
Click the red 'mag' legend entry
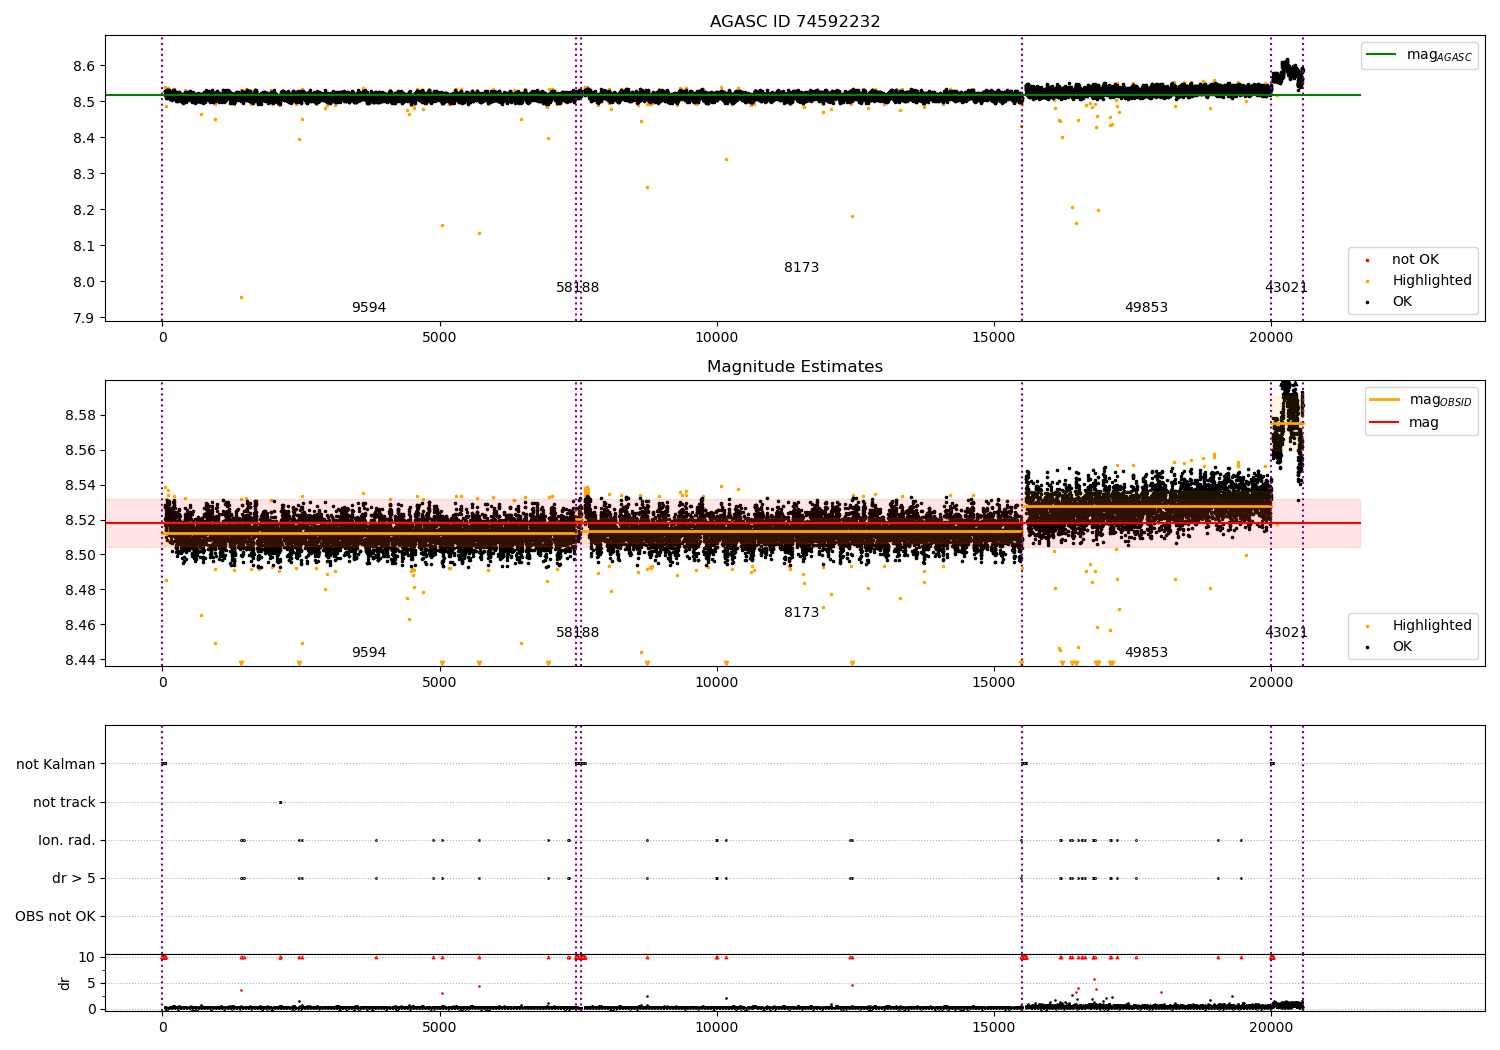point(1404,423)
